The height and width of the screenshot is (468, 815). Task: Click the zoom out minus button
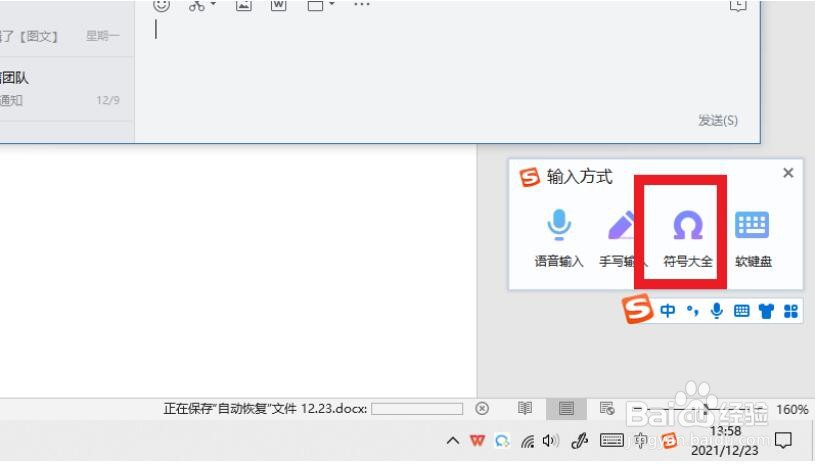[637, 409]
